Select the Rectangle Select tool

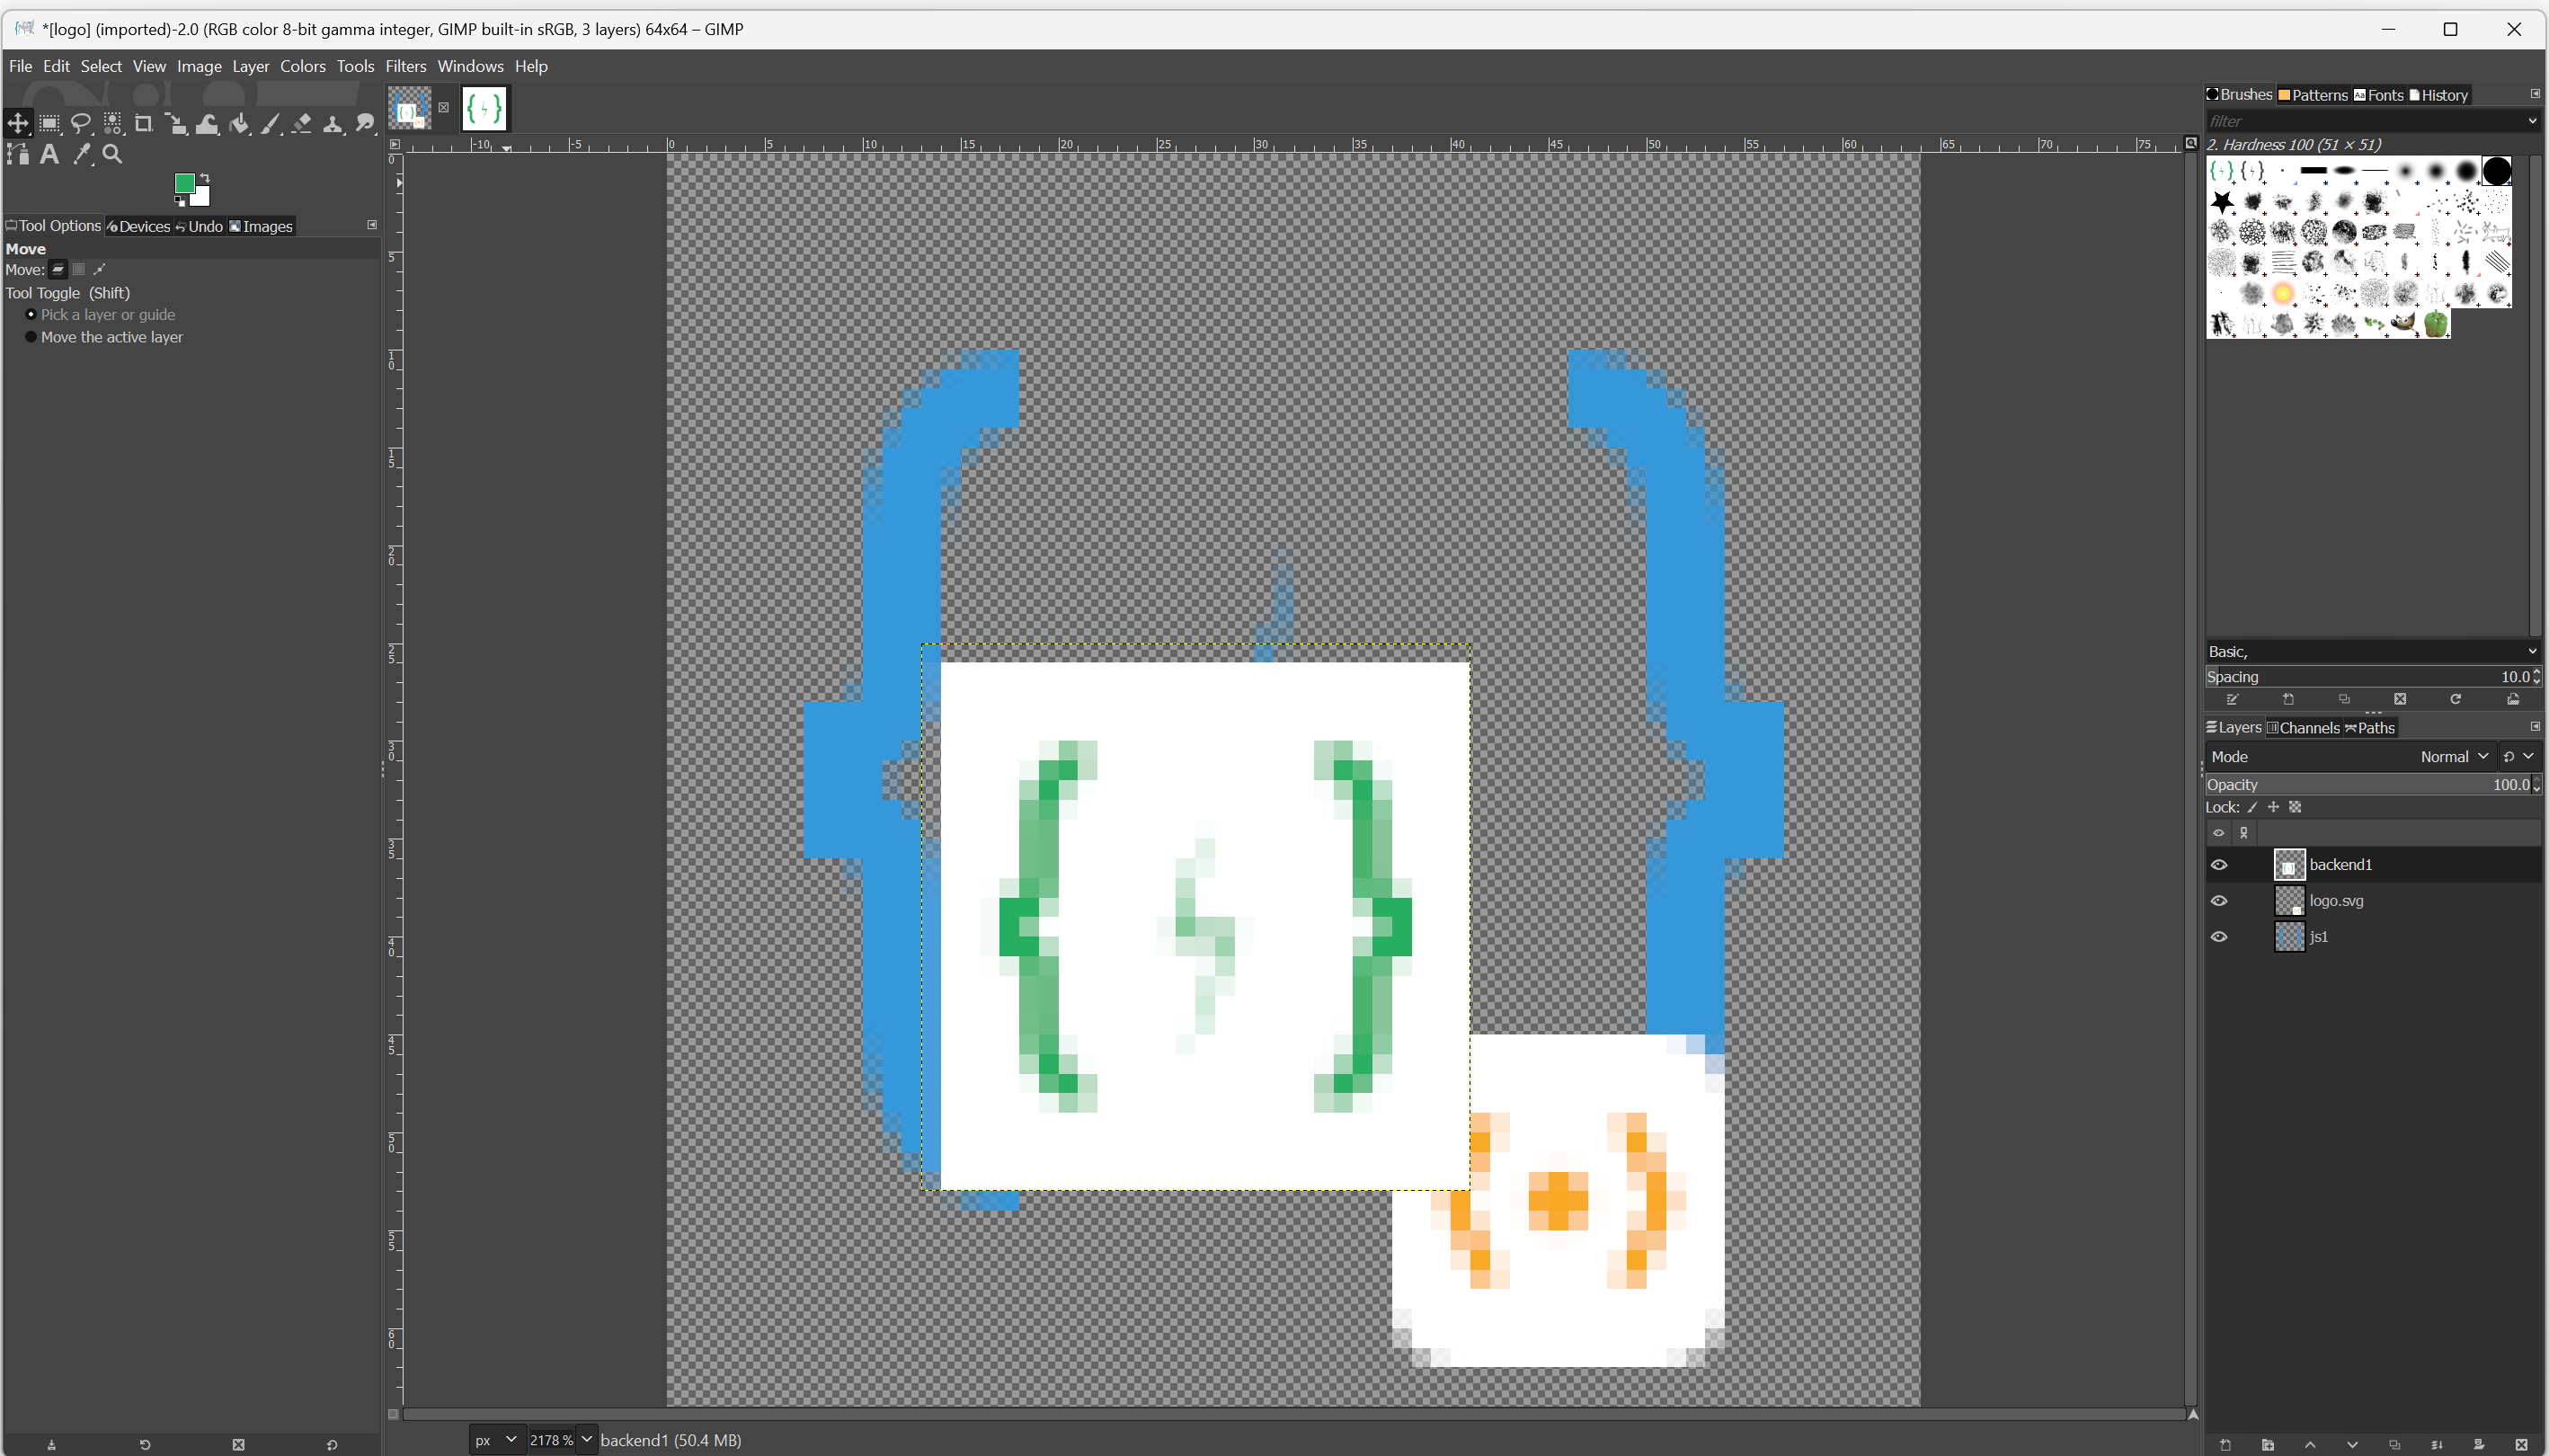click(x=50, y=123)
